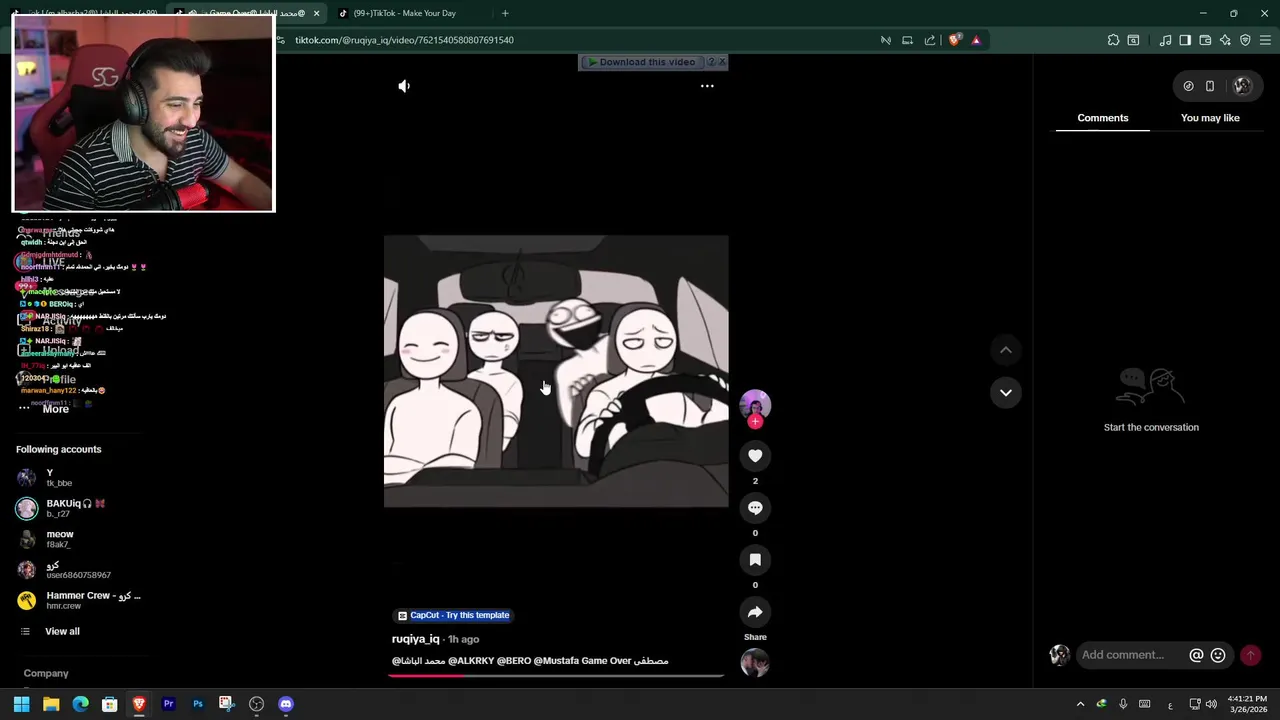This screenshot has height=720, width=1280.
Task: Open help for download video overlay
Action: pyautogui.click(x=711, y=62)
